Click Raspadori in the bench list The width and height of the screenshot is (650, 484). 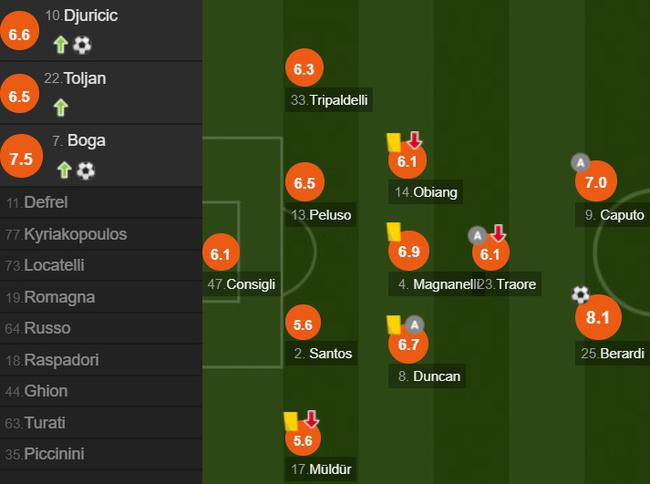[61, 360]
